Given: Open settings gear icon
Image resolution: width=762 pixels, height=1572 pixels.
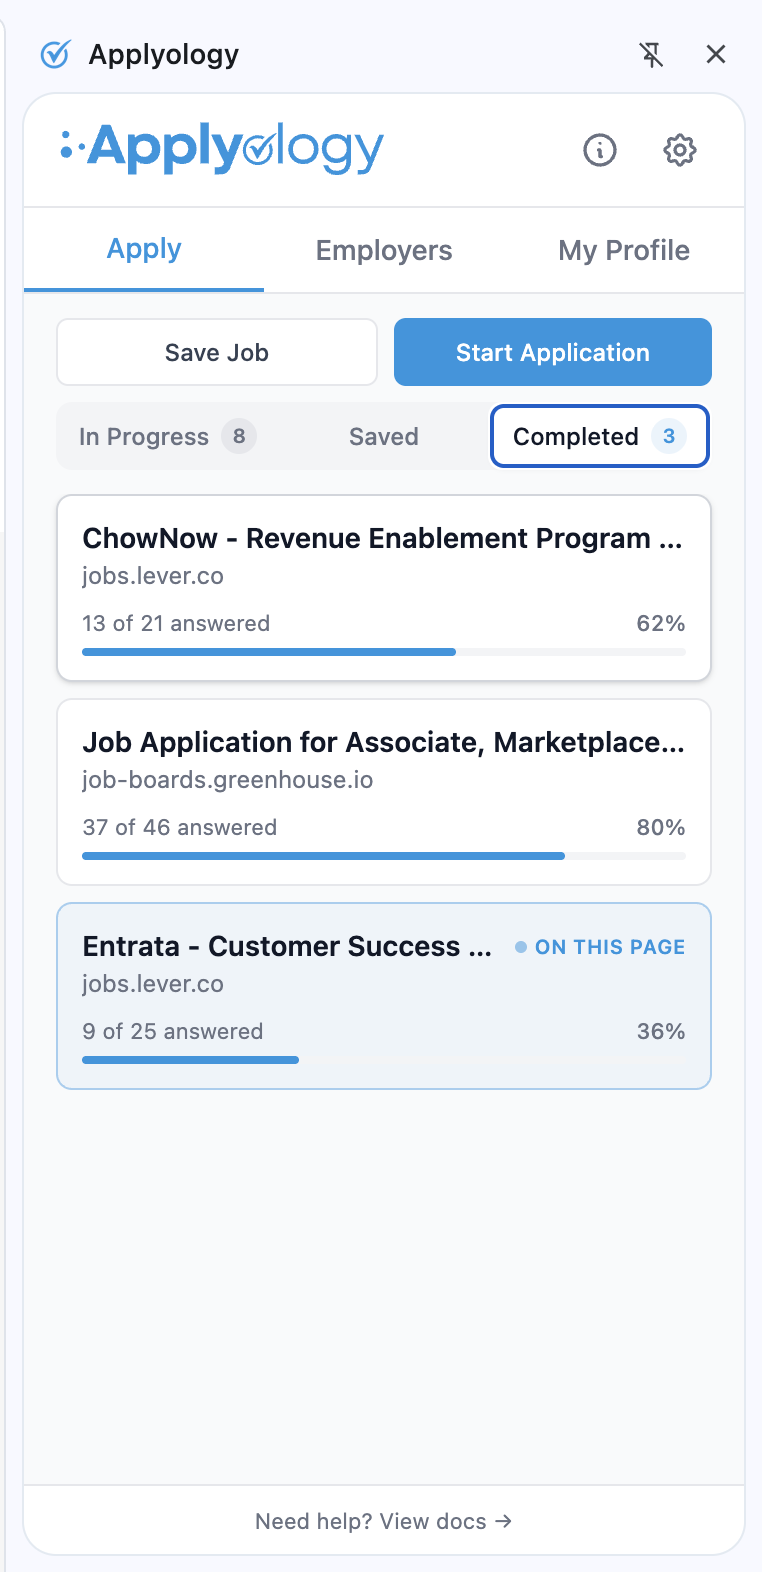Looking at the screenshot, I should pyautogui.click(x=680, y=150).
